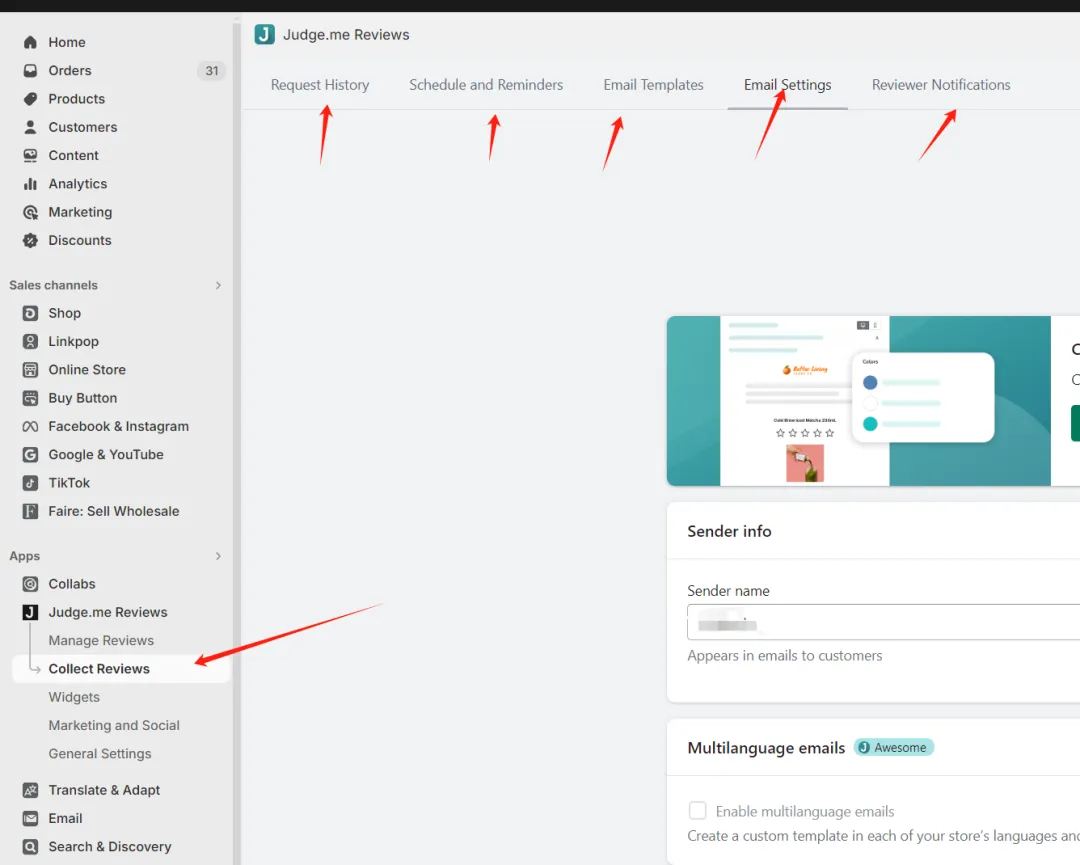1080x865 pixels.
Task: Open the Translate & Adapt icon
Action: [30, 790]
